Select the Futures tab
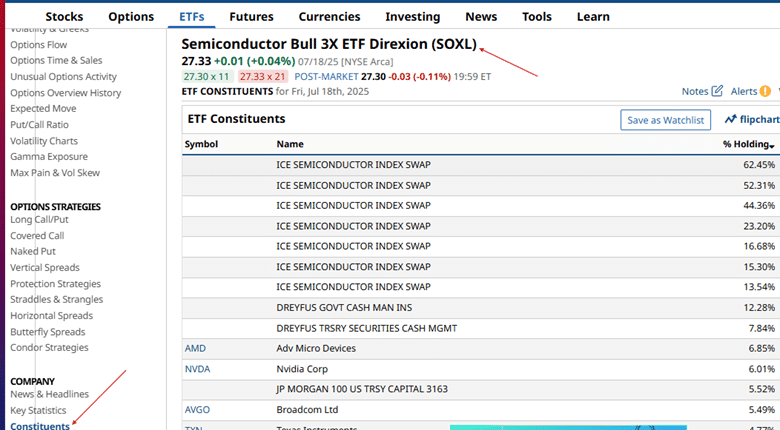Screen dimensions: 780x430 [251, 16]
